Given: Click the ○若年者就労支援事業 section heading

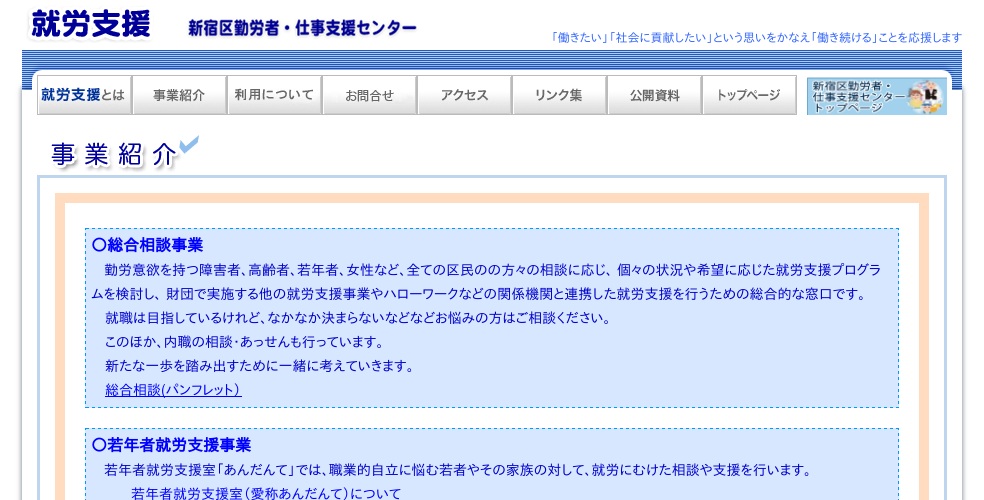Looking at the screenshot, I should tap(171, 445).
